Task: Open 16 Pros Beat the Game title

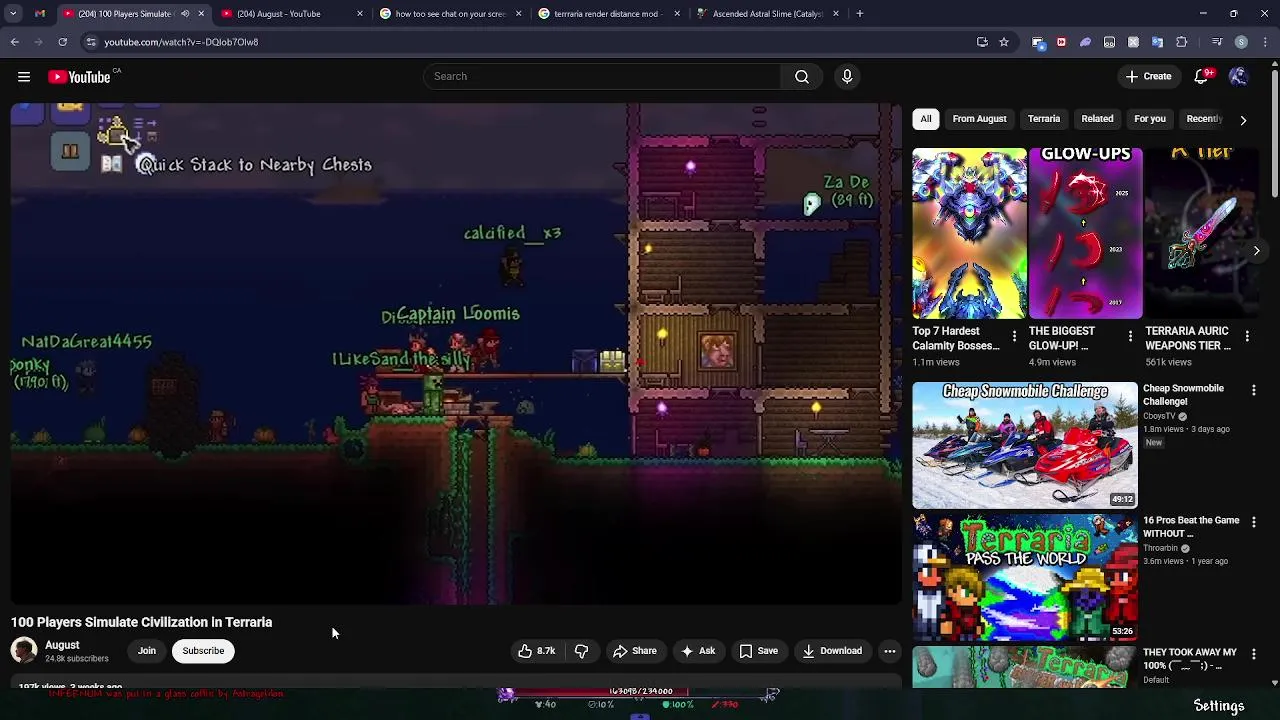Action: tap(1191, 527)
